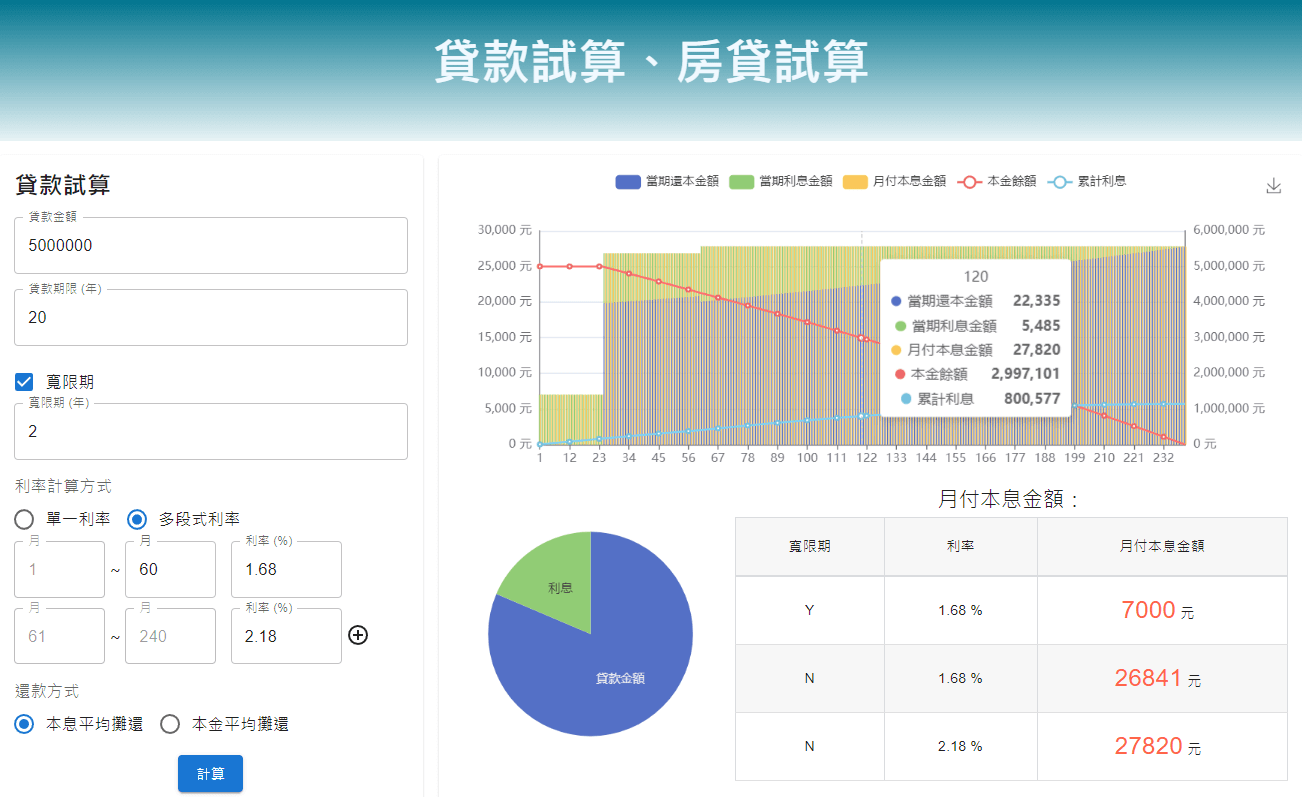Choose 本金平均攤還 repayment method
The width and height of the screenshot is (1302, 797).
pyautogui.click(x=170, y=724)
